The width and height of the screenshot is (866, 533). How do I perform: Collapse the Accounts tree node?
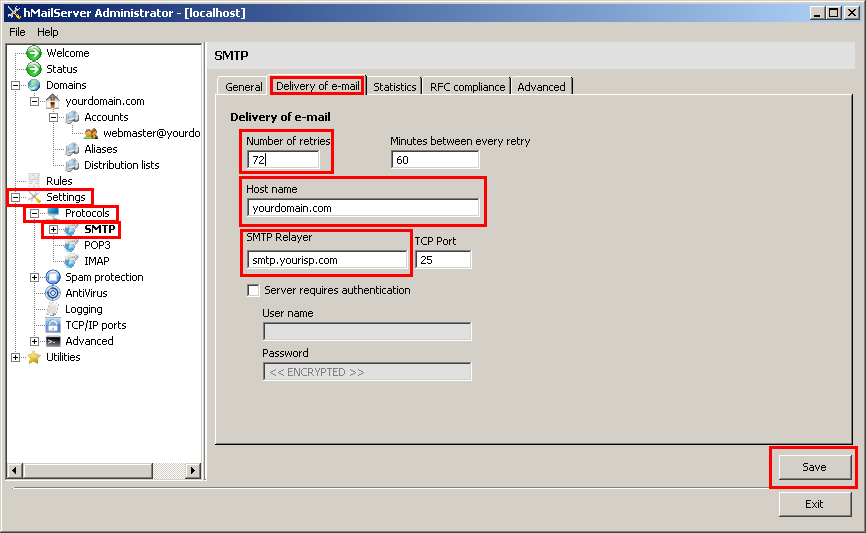53,117
